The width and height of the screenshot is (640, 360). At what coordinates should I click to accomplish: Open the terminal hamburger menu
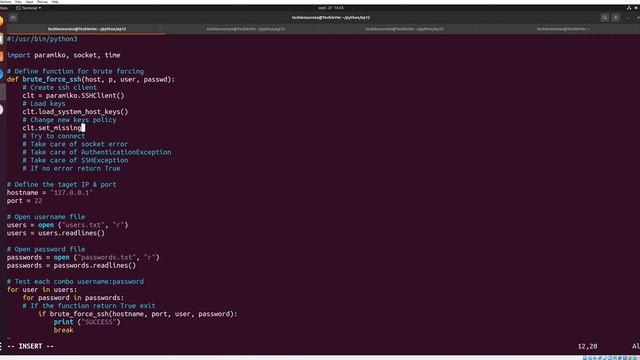point(616,18)
